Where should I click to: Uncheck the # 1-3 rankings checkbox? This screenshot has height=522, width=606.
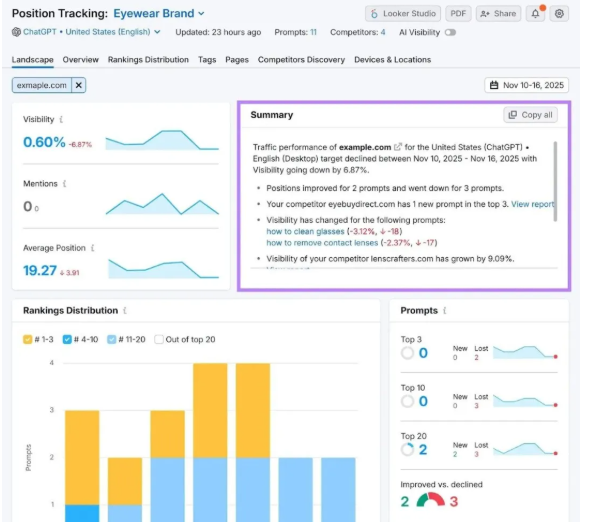pos(28,339)
